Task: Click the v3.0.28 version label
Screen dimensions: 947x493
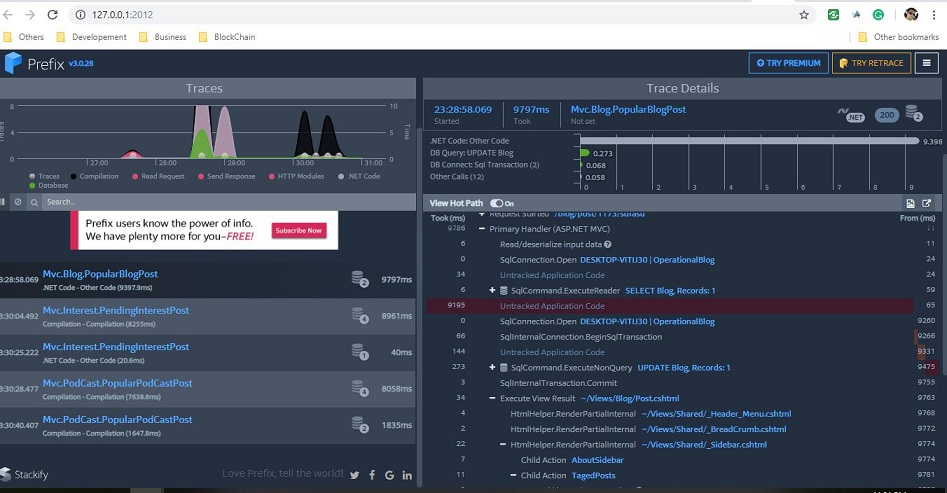Action: coord(81,63)
